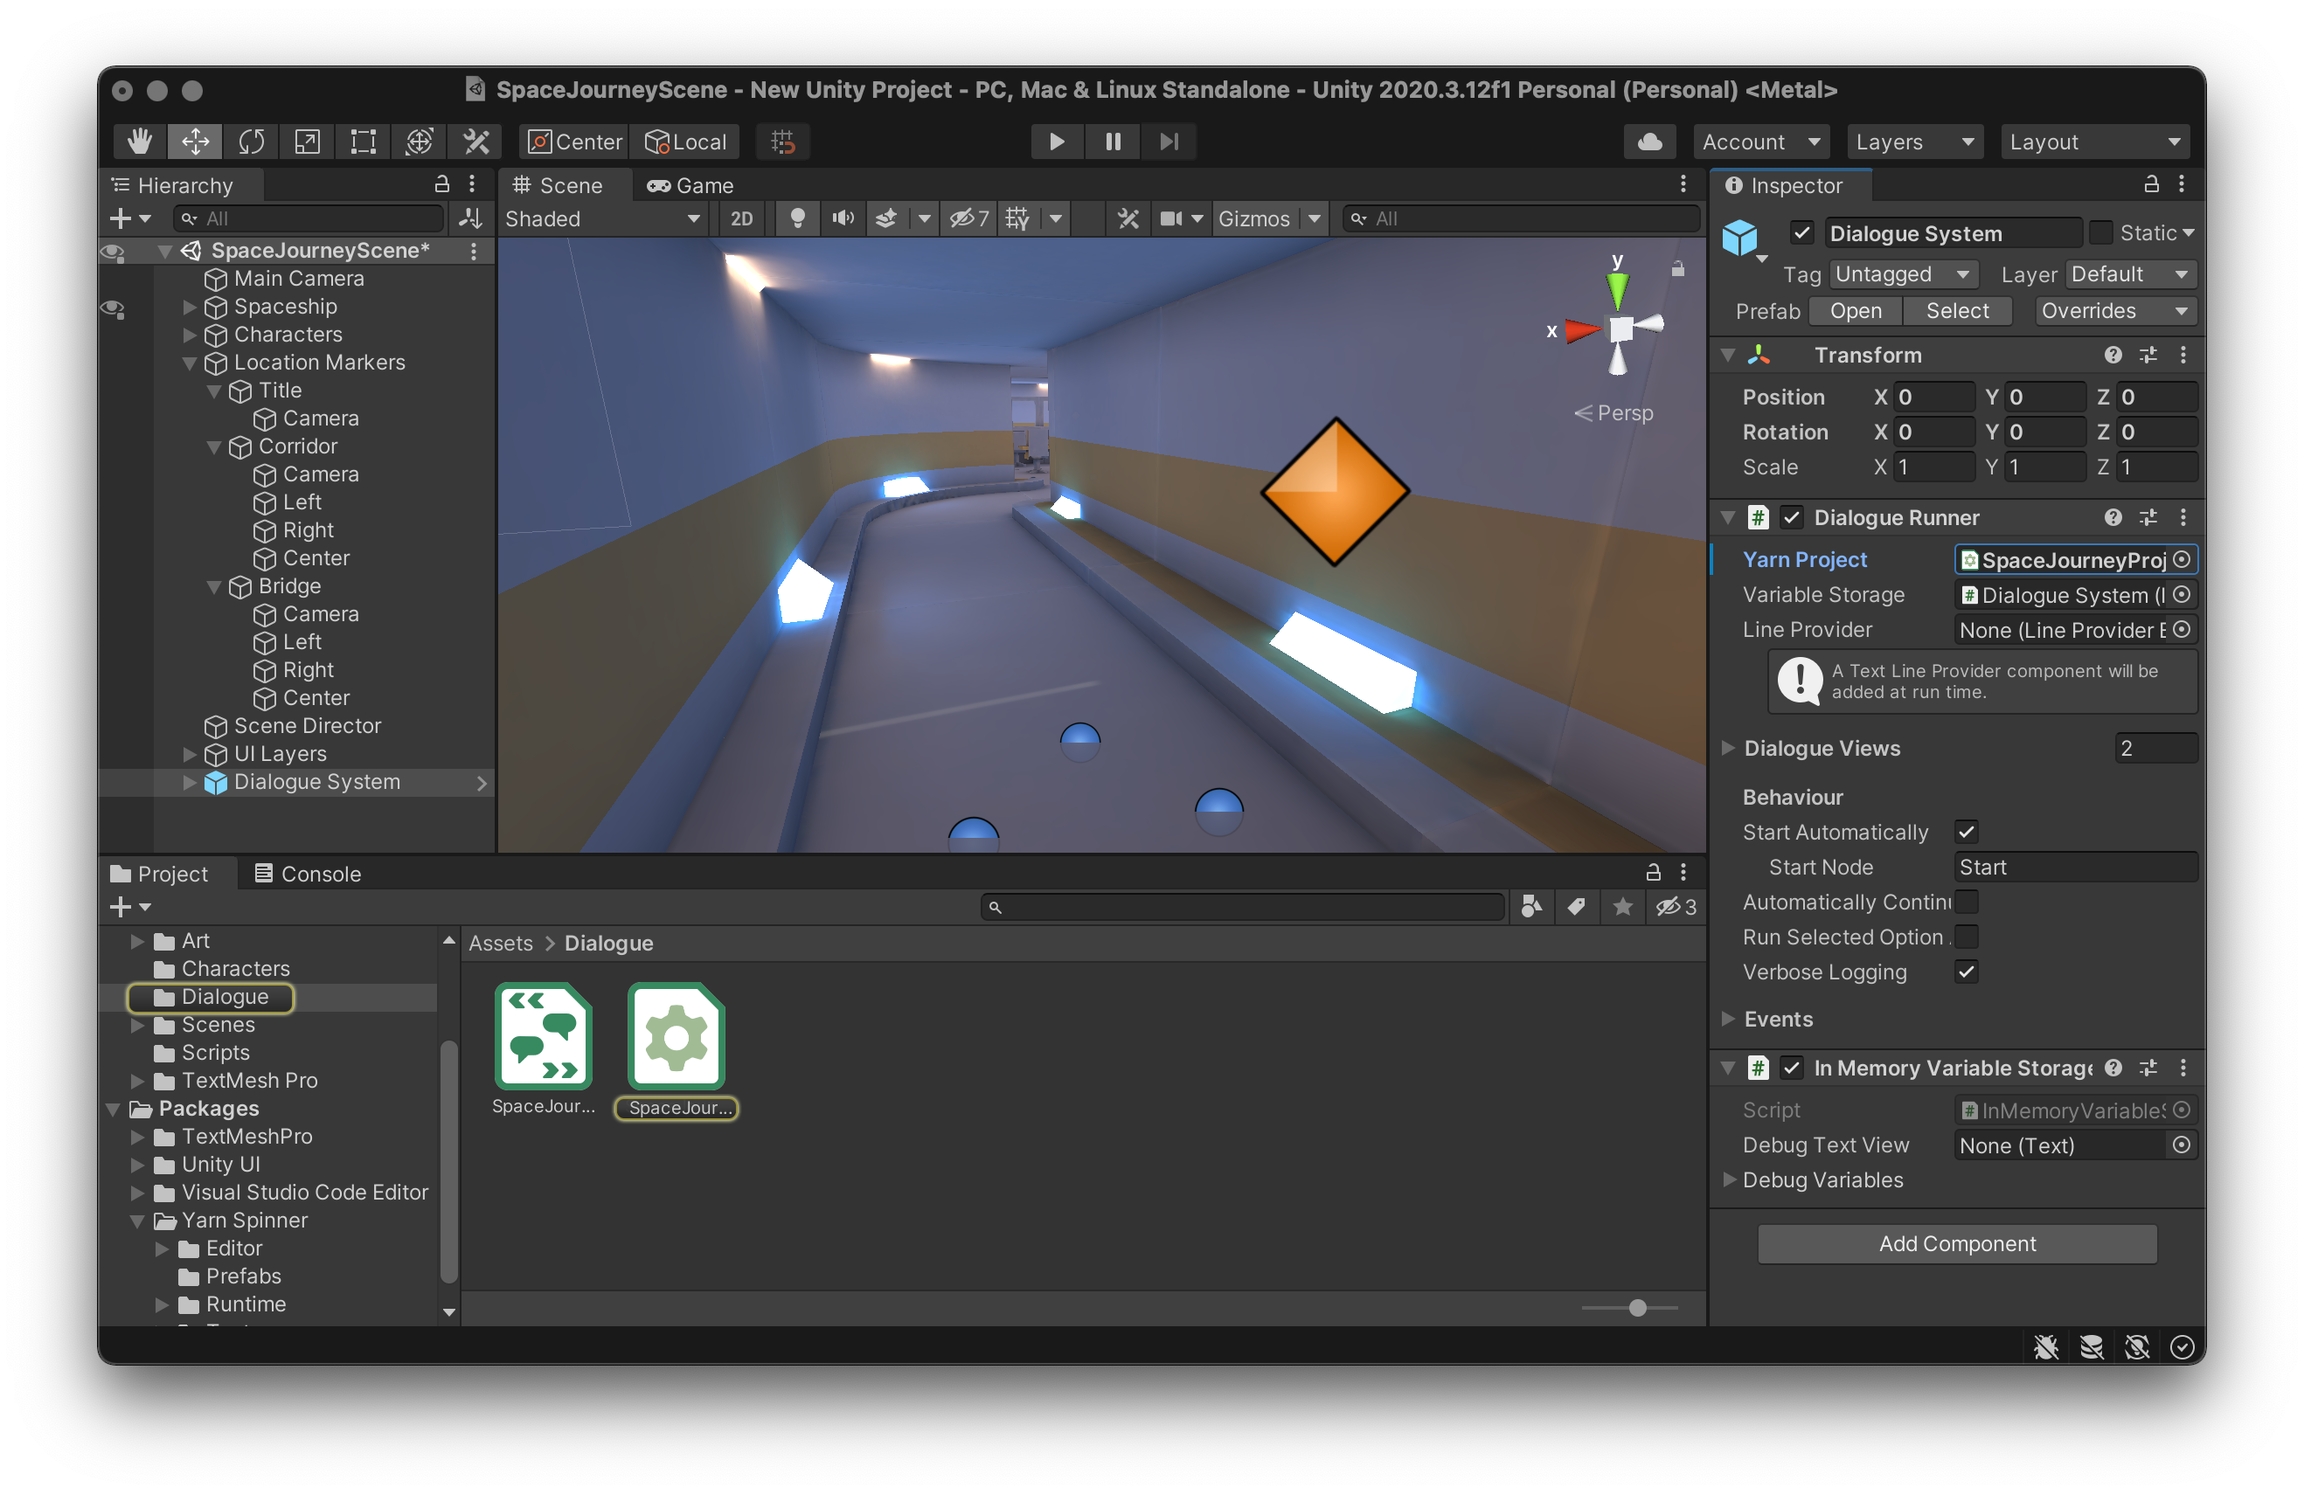Screen dimensions: 2304x1494
Task: Expand the Dialogue Views section
Action: tap(1728, 748)
